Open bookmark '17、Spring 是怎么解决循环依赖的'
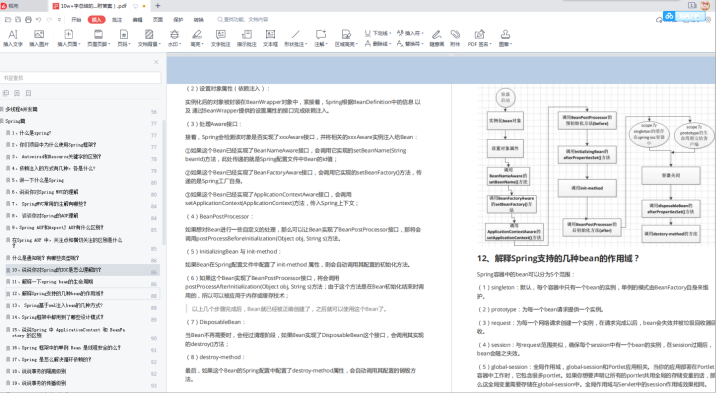The height and width of the screenshot is (394, 720). 51,360
